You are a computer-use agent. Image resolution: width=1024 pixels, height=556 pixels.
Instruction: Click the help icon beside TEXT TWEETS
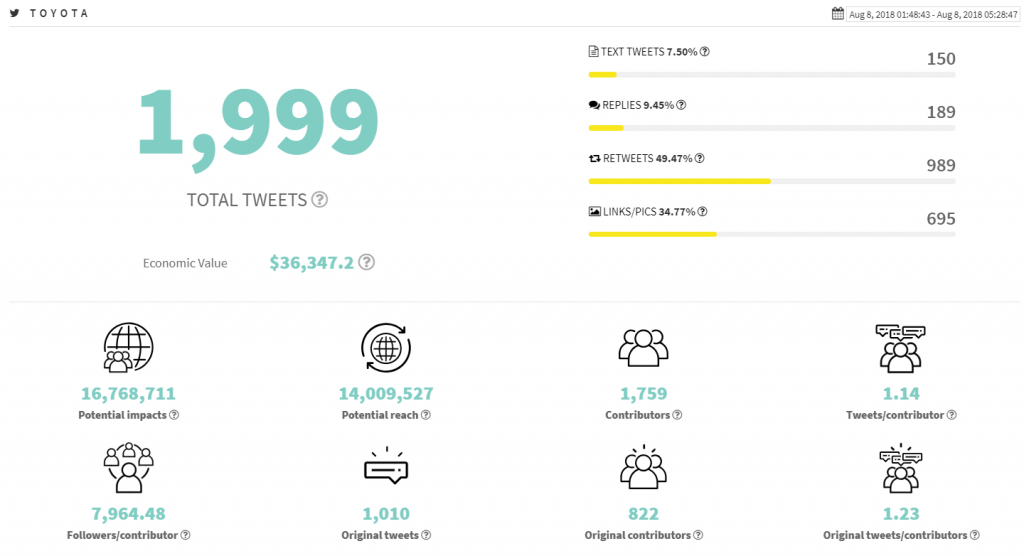coord(705,52)
